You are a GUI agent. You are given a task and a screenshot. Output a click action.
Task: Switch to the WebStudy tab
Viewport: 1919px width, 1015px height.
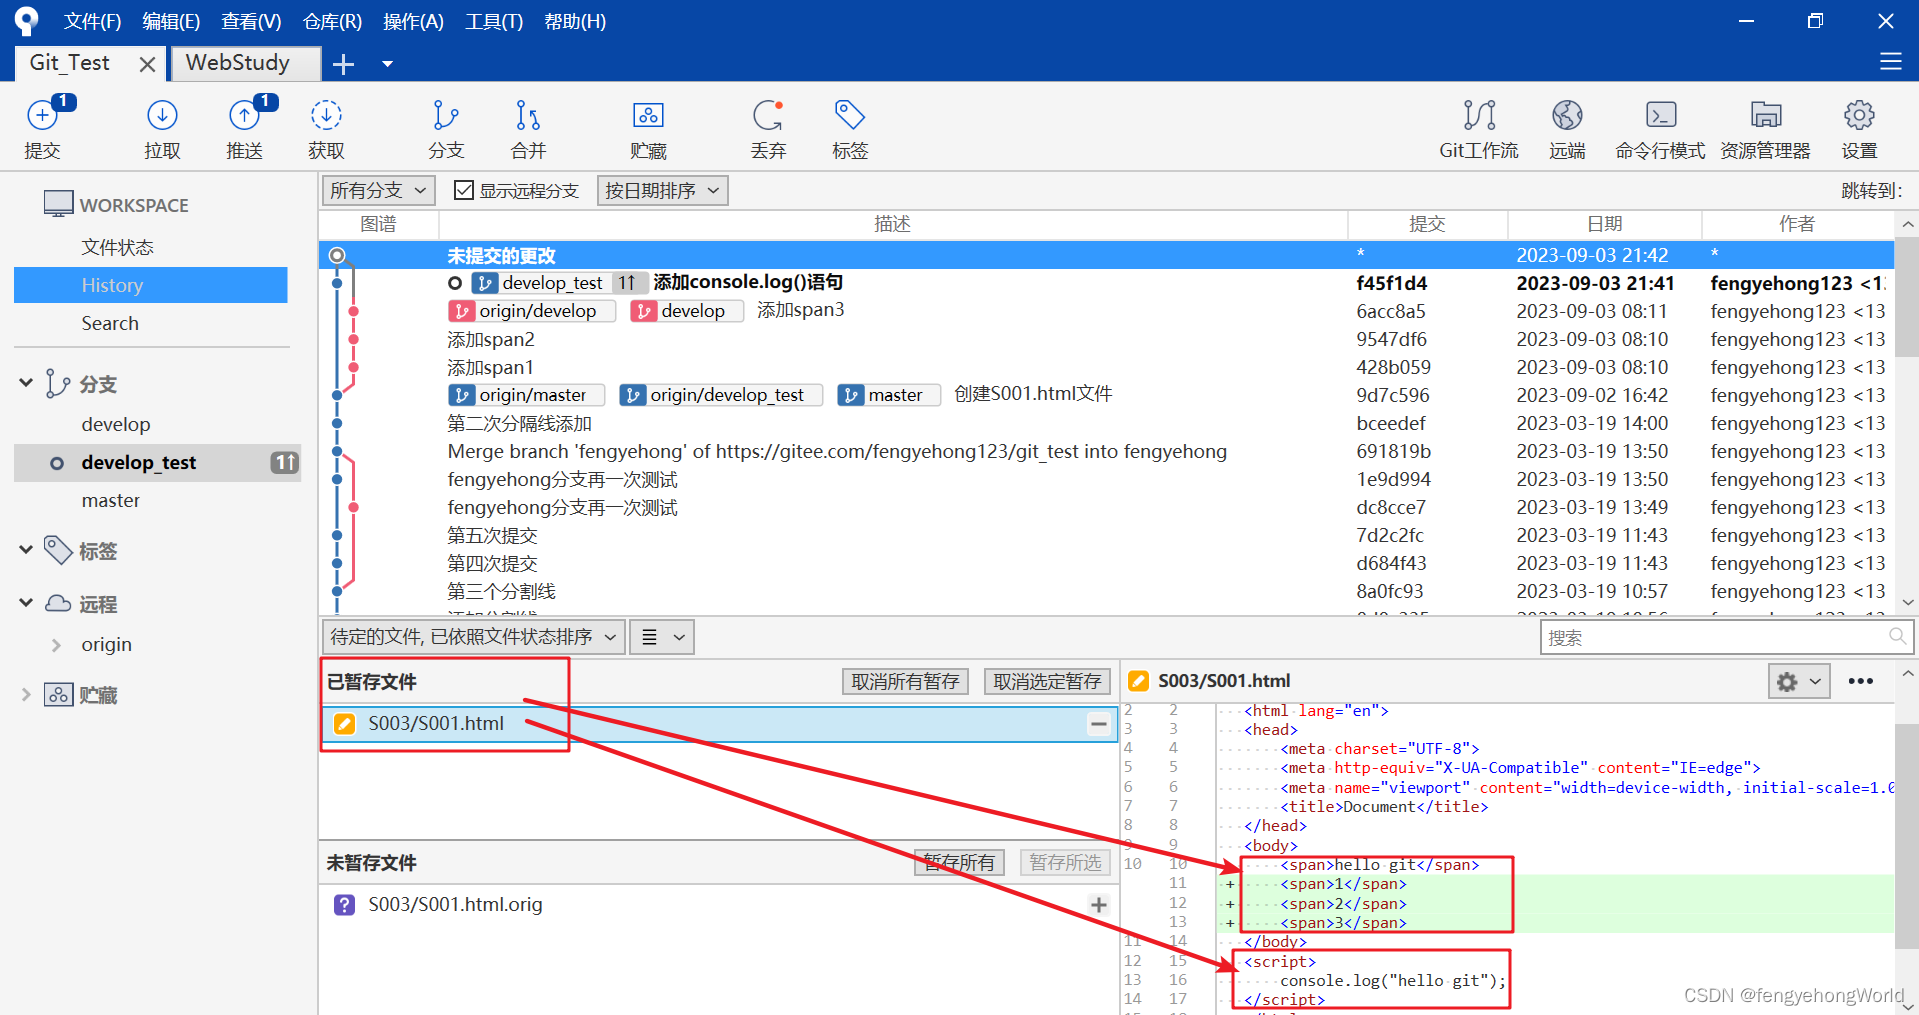(246, 63)
